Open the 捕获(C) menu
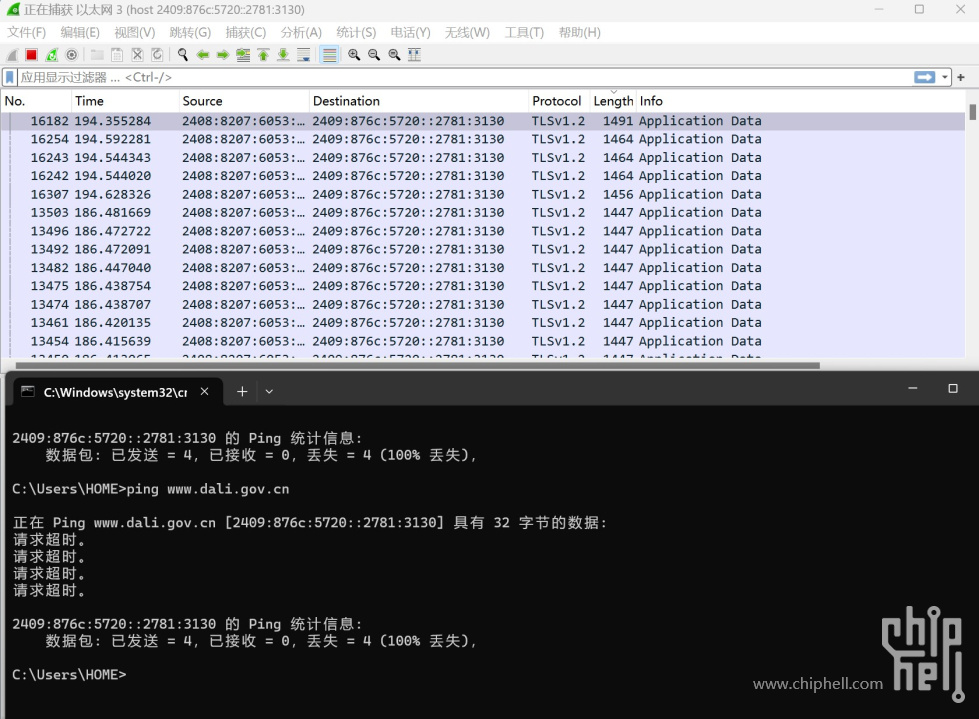Image resolution: width=979 pixels, height=719 pixels. click(x=246, y=32)
